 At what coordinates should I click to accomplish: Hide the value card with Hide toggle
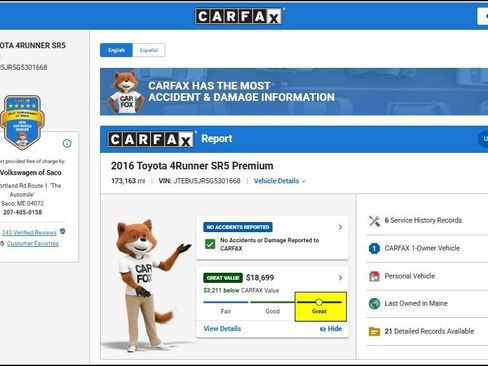pyautogui.click(x=331, y=329)
